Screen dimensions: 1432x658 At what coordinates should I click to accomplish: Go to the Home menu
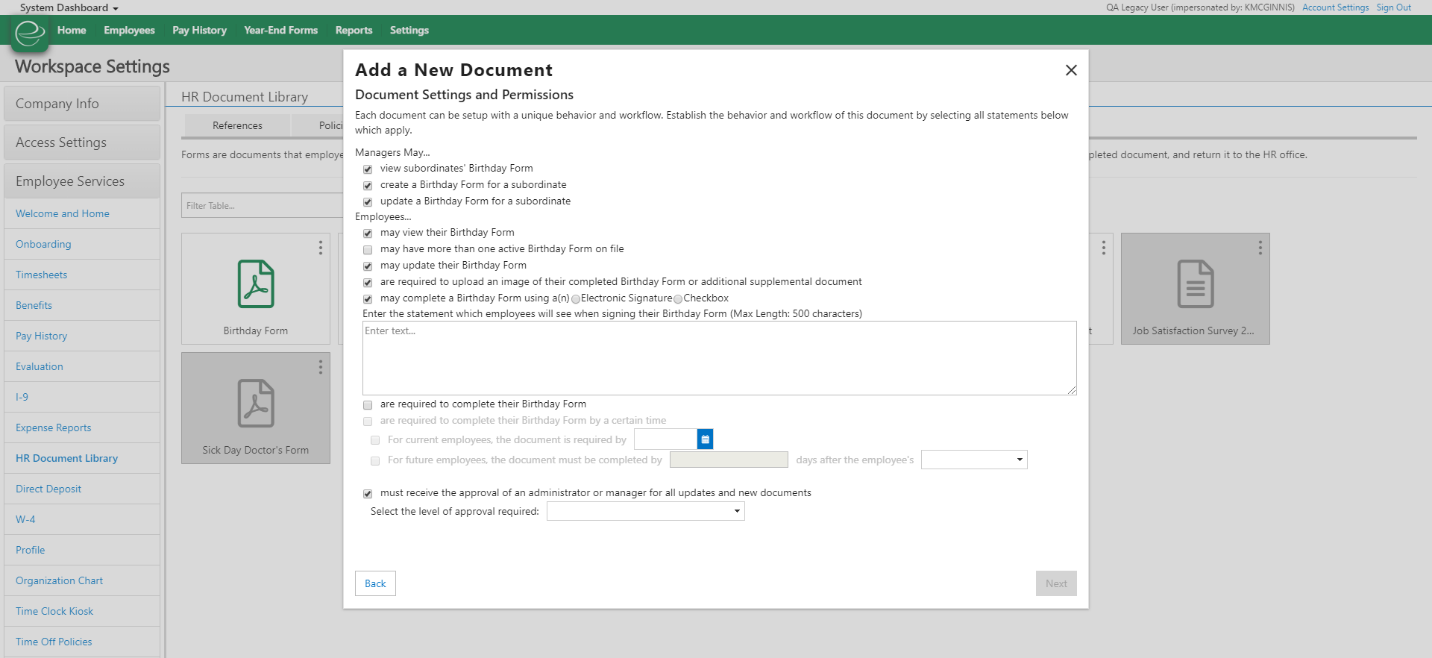tap(72, 30)
